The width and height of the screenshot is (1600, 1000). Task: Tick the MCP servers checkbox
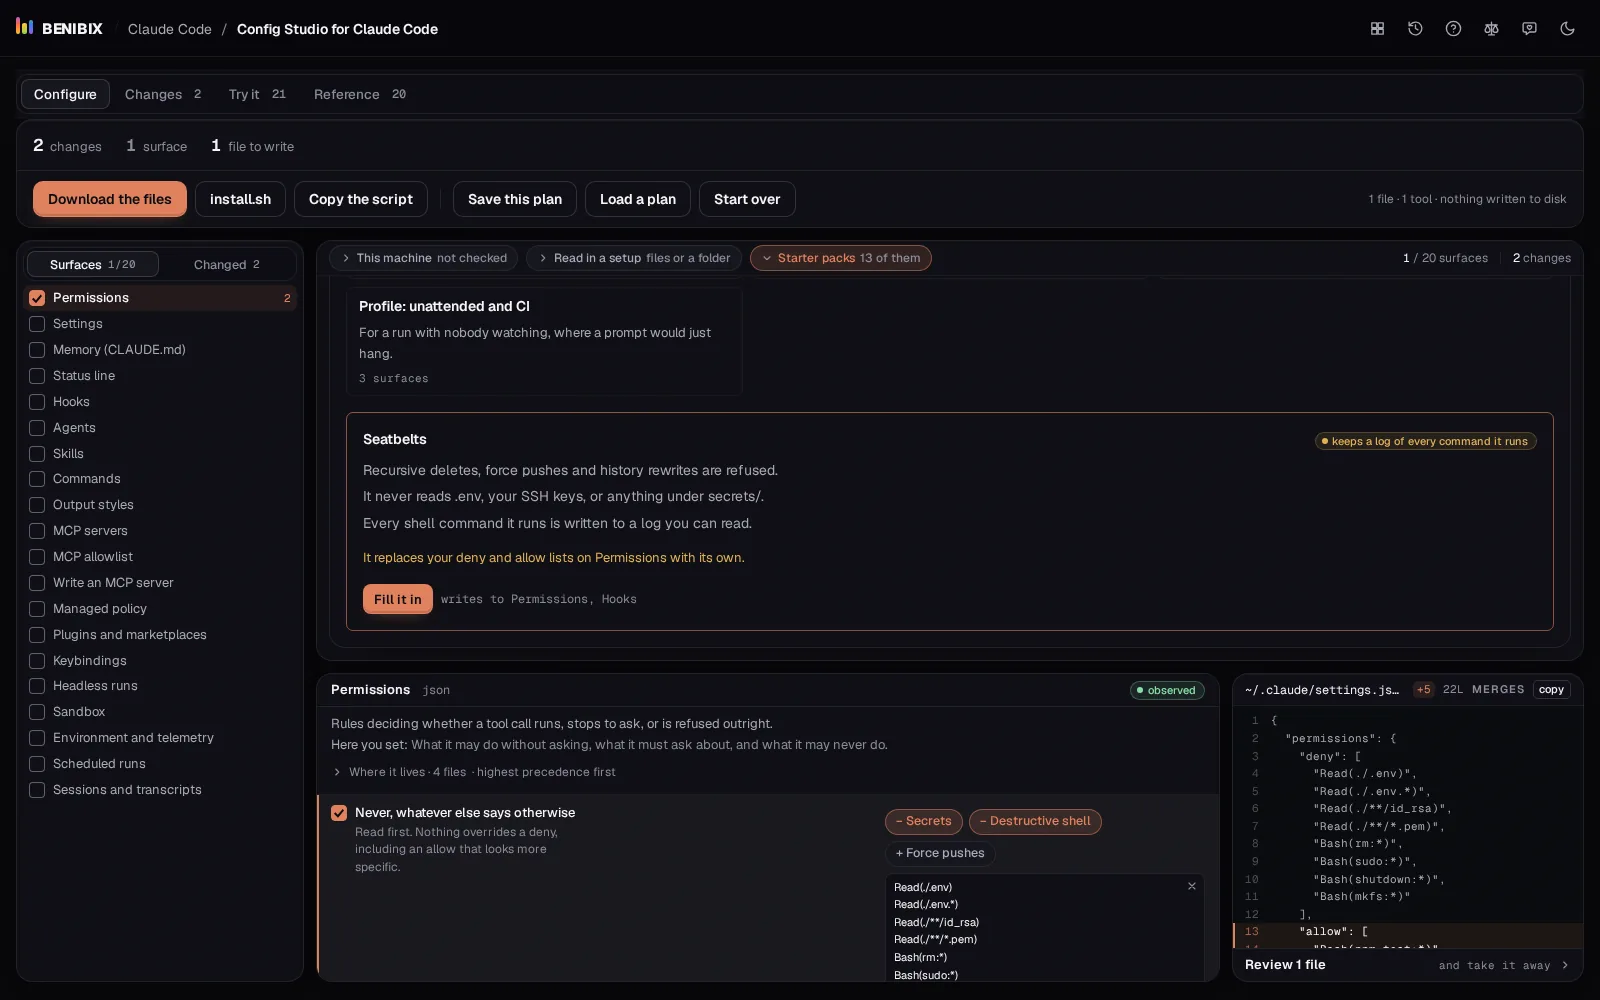click(x=37, y=531)
